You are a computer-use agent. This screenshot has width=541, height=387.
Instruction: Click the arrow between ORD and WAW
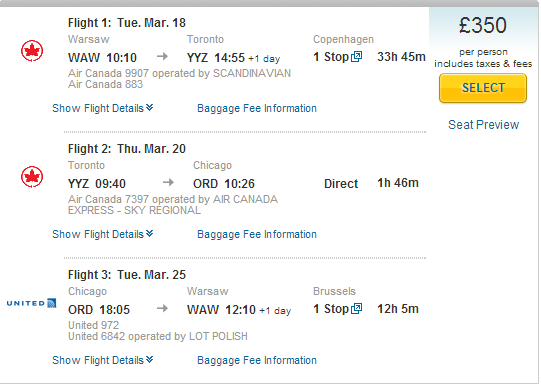pyautogui.click(x=162, y=308)
